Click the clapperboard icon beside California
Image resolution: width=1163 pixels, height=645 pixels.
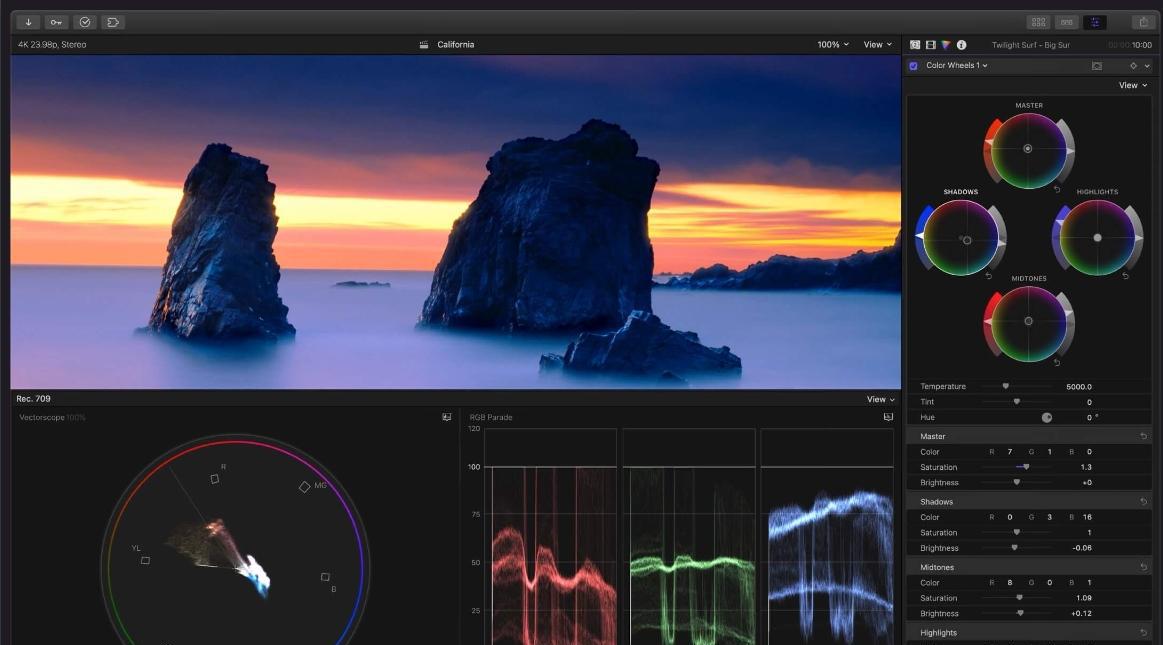pyautogui.click(x=424, y=44)
